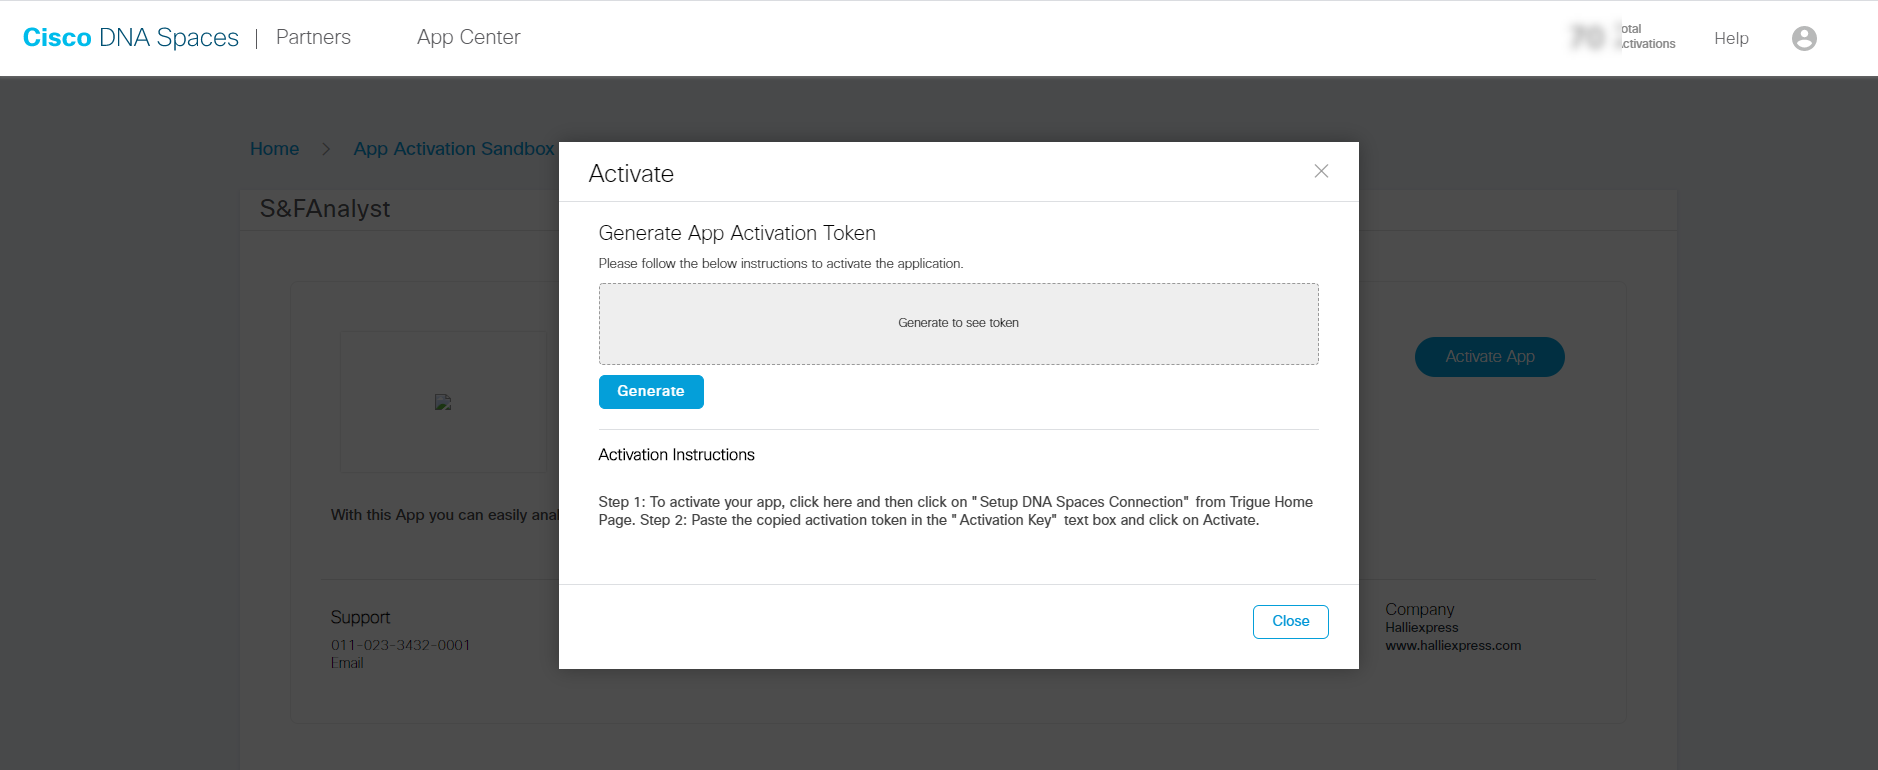
Task: Close the Activate dialog with X icon
Action: pos(1321,171)
